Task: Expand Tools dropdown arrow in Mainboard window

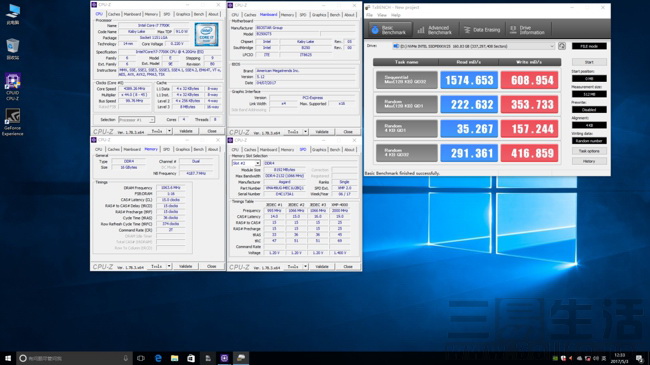Action: tap(306, 131)
